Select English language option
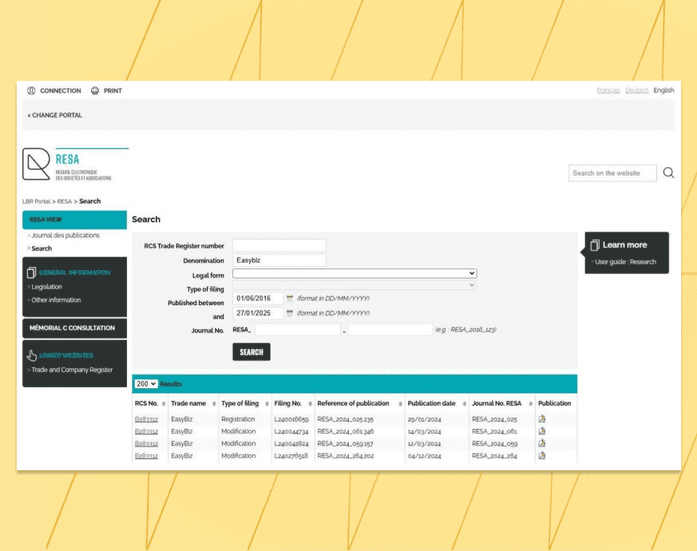This screenshot has height=551, width=697. [x=664, y=90]
